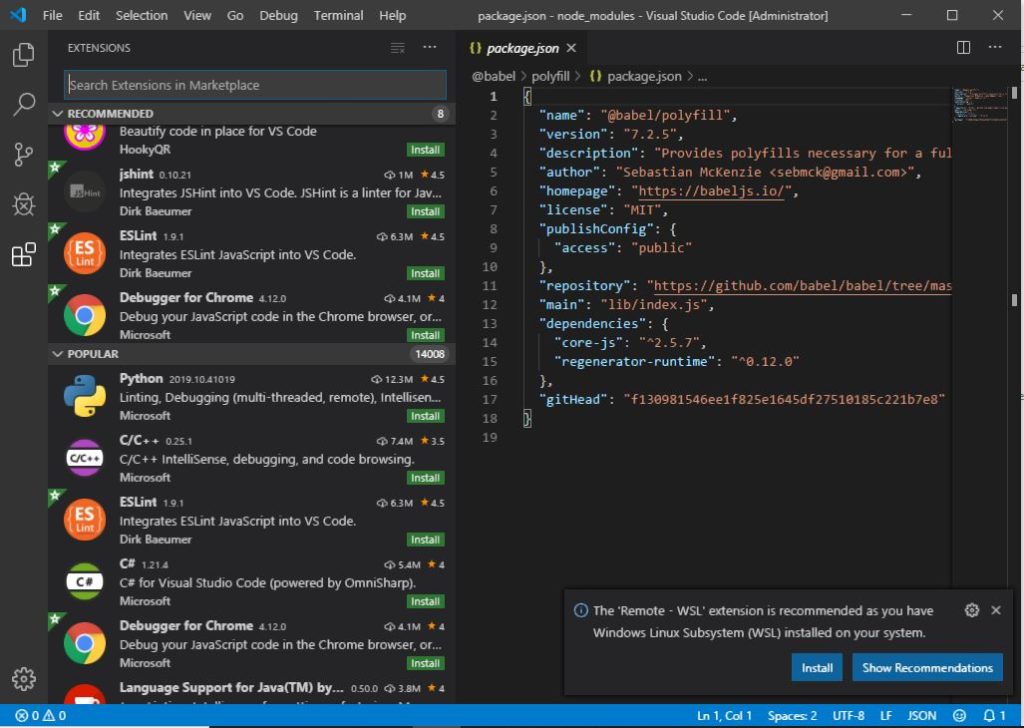Click the feedback smiley in status bar
Screen dimensions: 1024x728
[959, 716]
